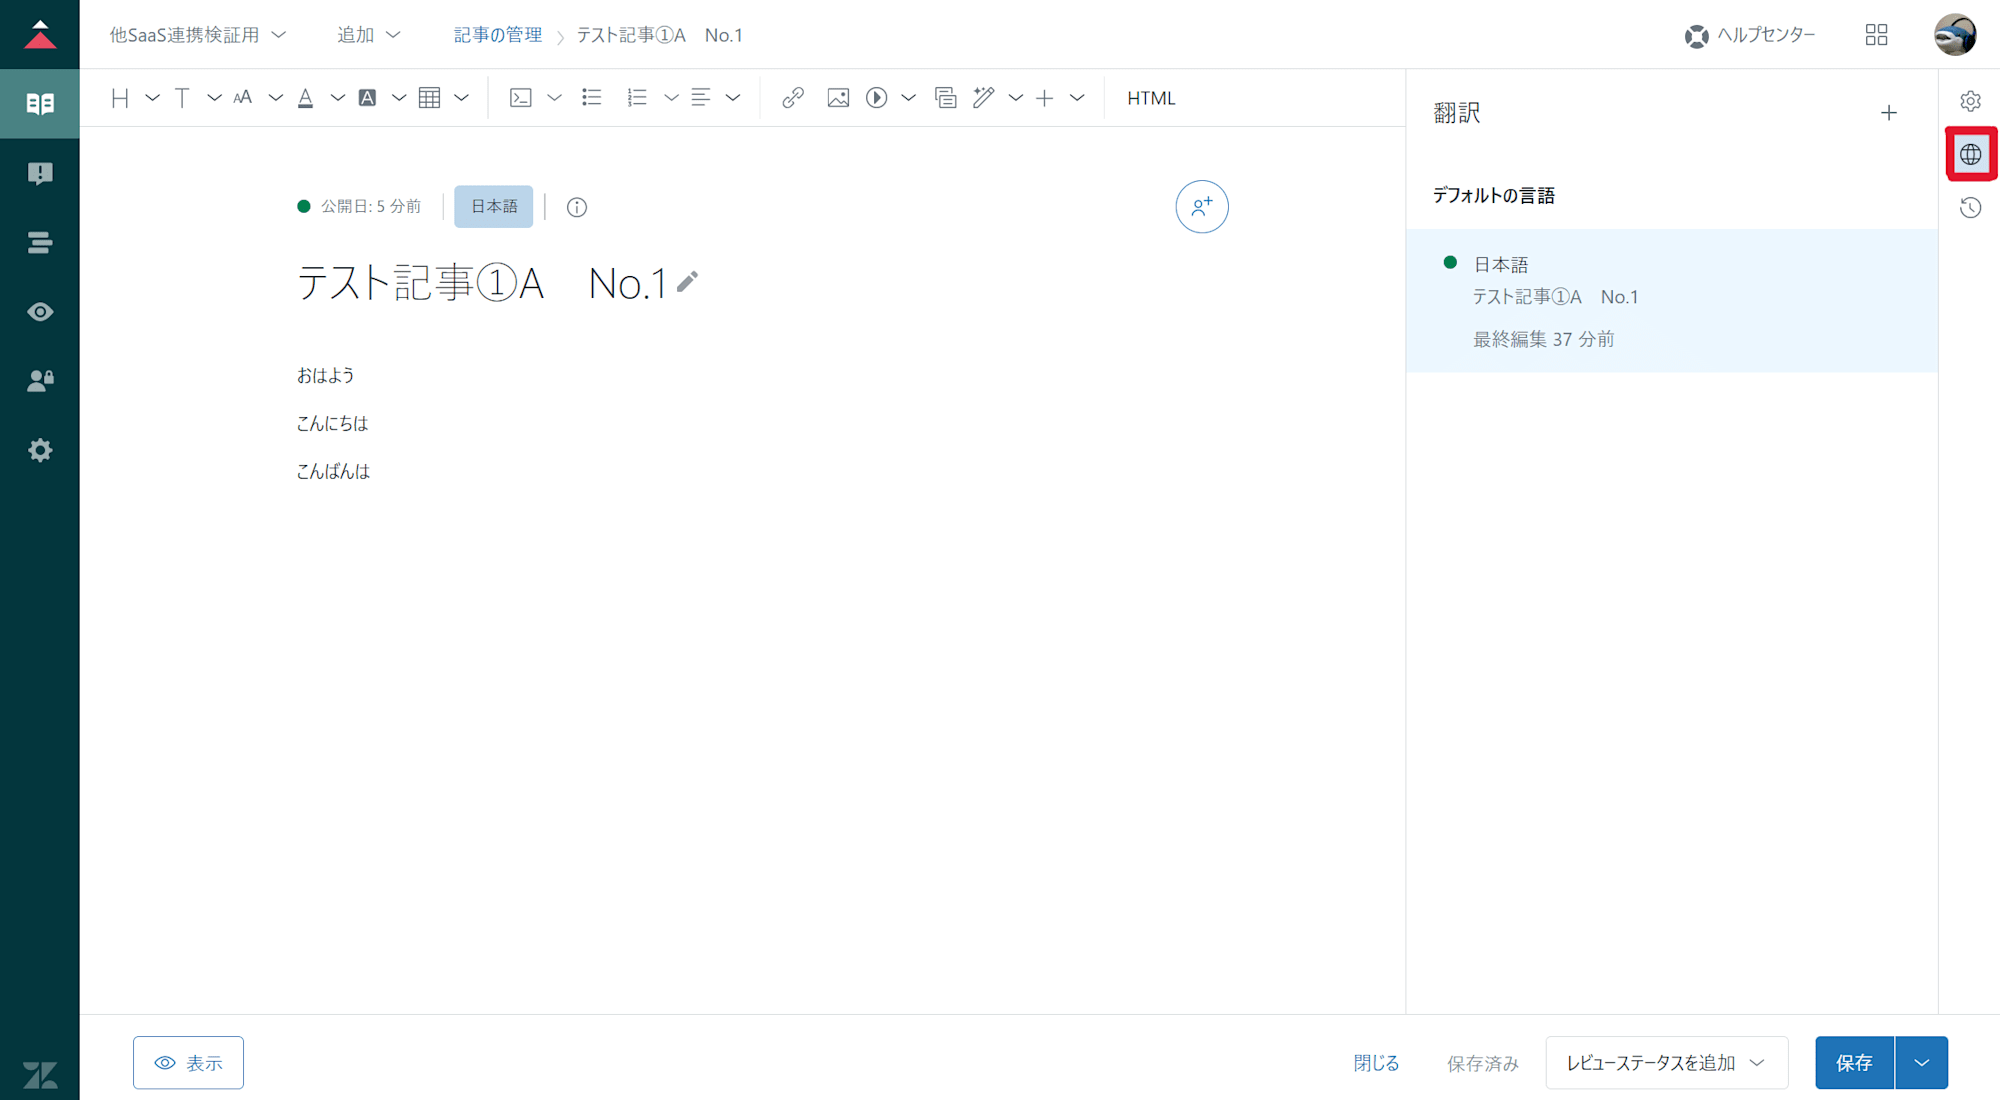This screenshot has height=1100, width=2000.
Task: Click the 表示 preview button
Action: point(188,1062)
